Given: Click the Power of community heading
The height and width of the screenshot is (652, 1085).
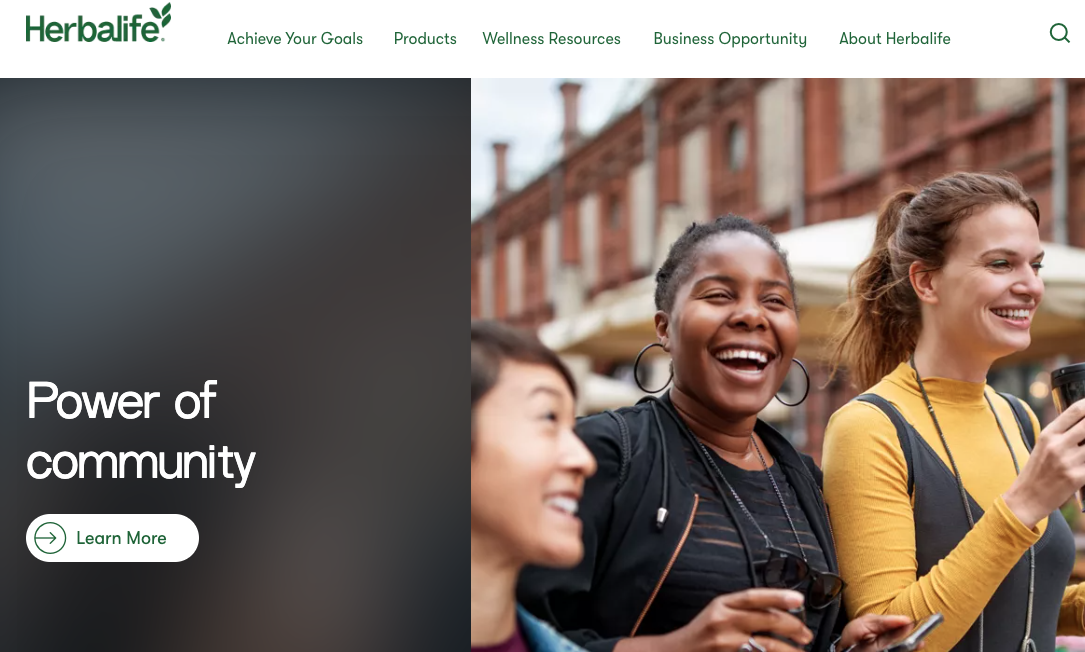Looking at the screenshot, I should coord(141,431).
